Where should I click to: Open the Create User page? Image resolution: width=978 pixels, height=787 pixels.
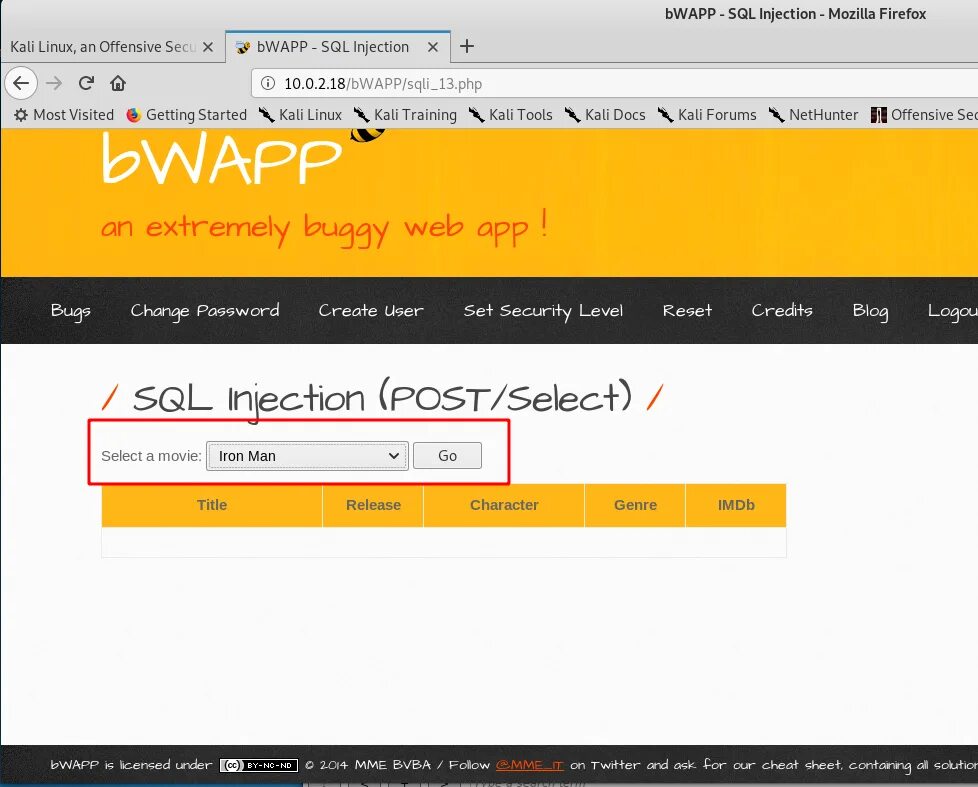coord(370,311)
